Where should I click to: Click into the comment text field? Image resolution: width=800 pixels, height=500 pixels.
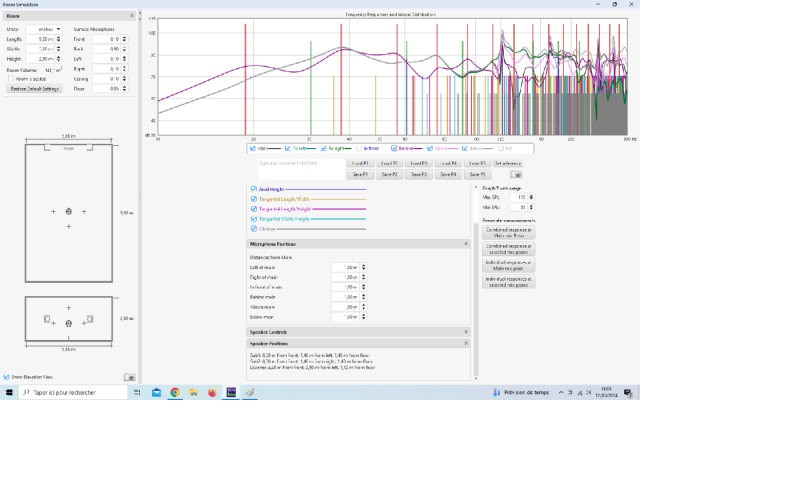pyautogui.click(x=301, y=169)
